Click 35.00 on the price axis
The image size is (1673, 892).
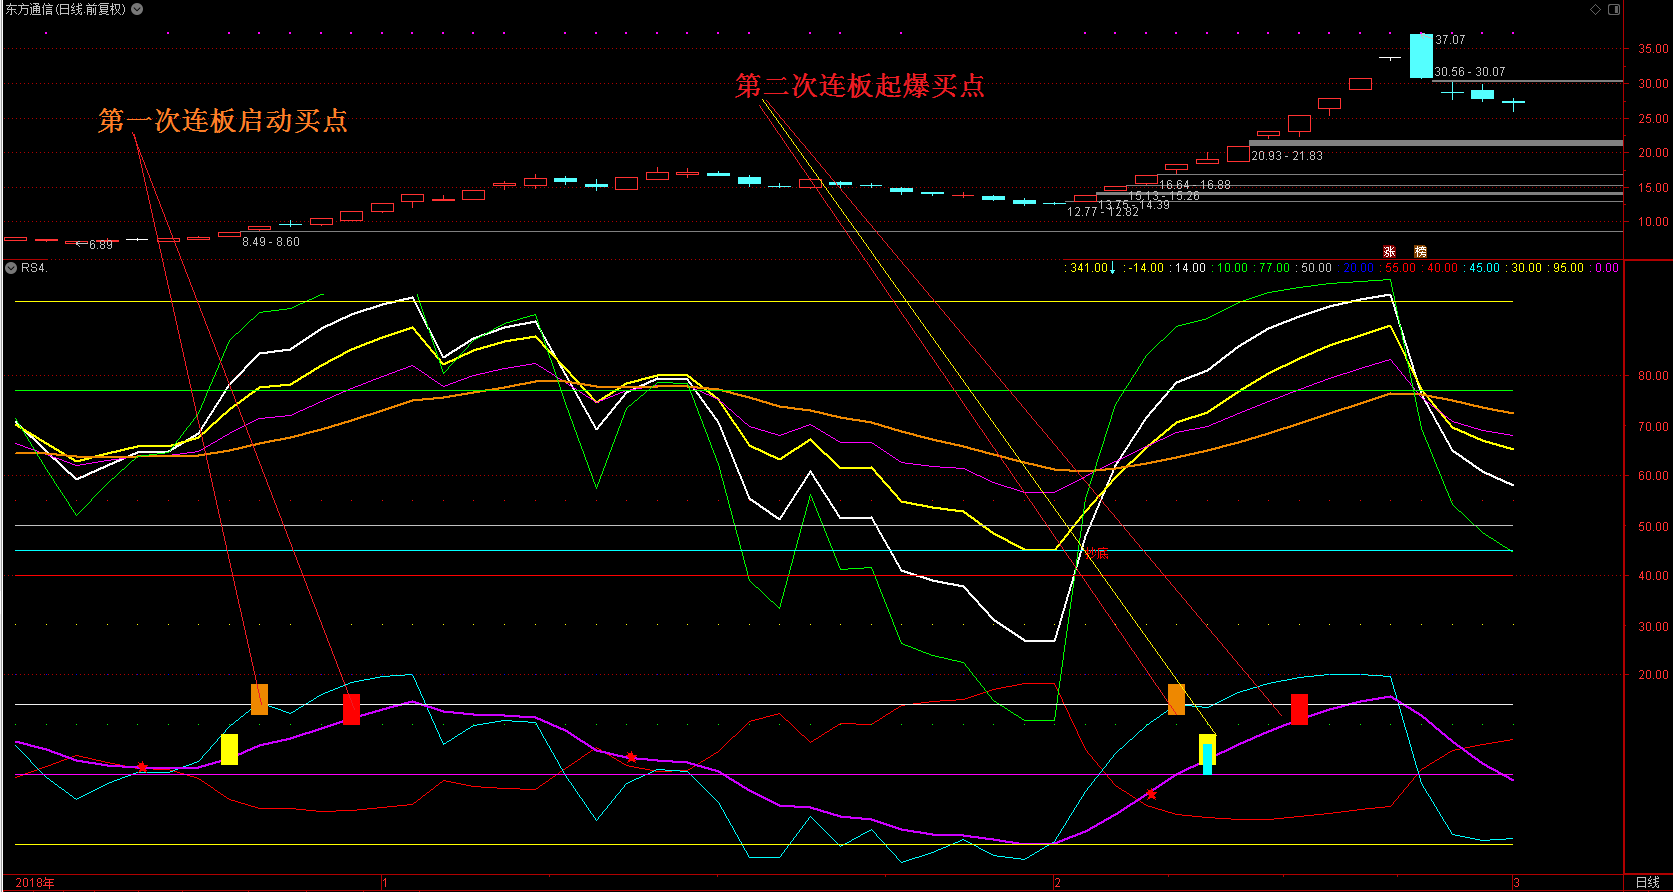[1652, 49]
